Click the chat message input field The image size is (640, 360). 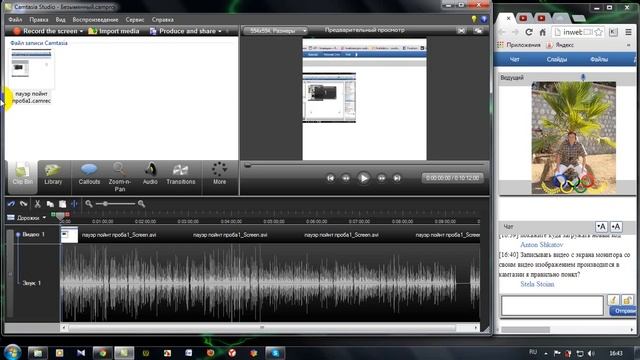pos(552,305)
